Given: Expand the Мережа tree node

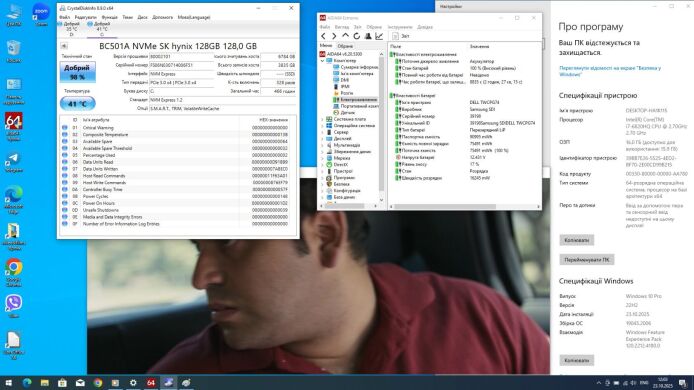Looking at the screenshot, I should (x=322, y=158).
